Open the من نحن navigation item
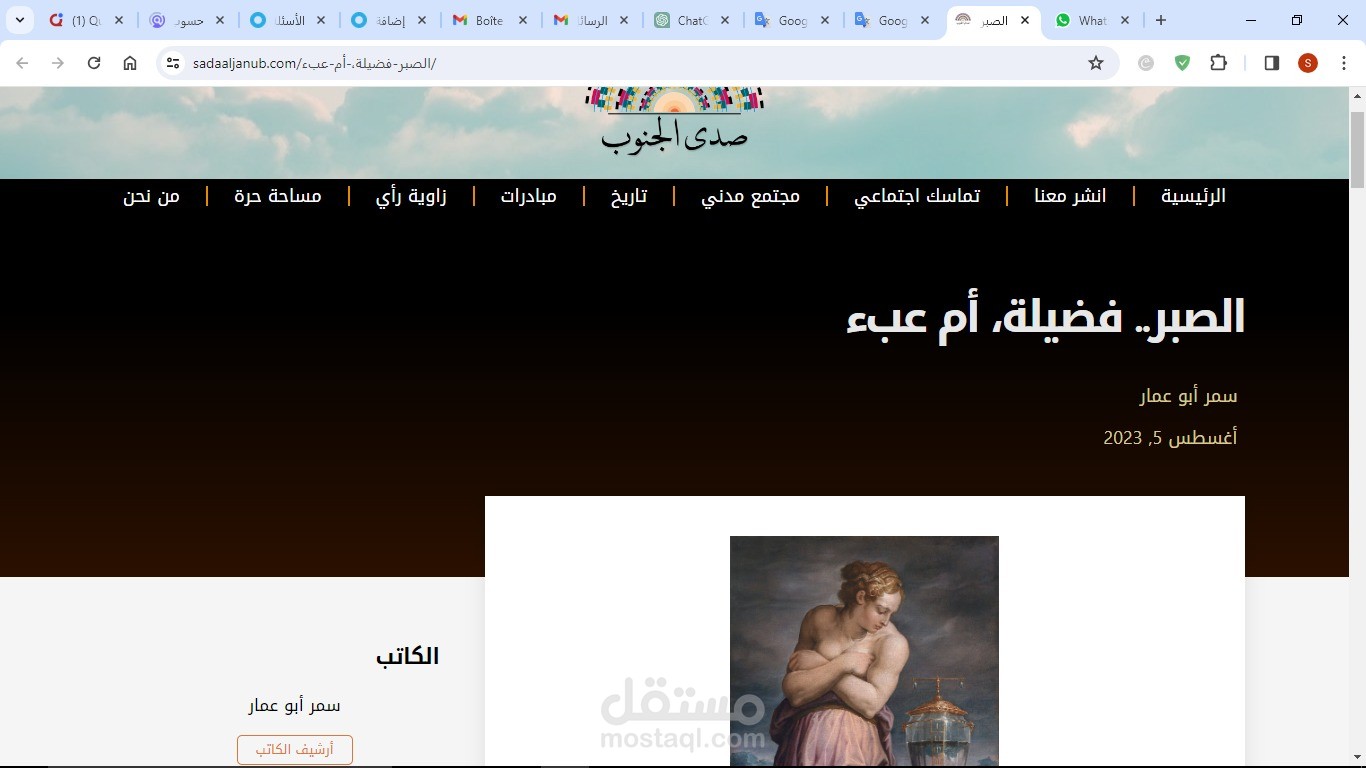 pos(151,196)
